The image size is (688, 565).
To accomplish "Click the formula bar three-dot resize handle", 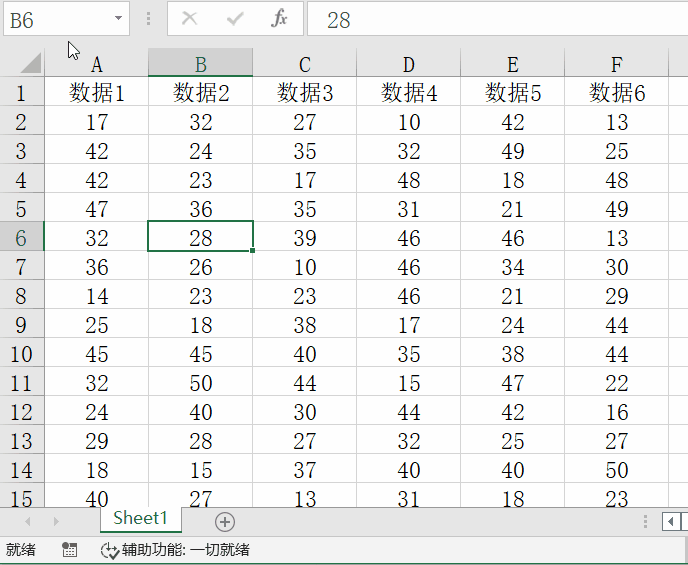I will (149, 19).
